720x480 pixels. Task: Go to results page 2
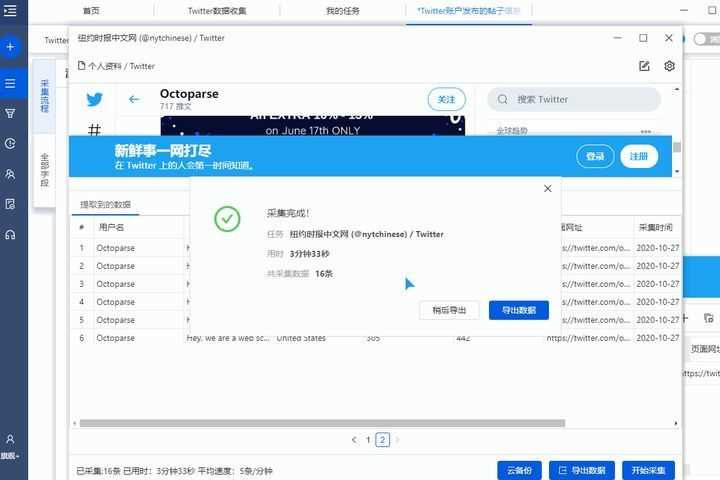coord(382,440)
